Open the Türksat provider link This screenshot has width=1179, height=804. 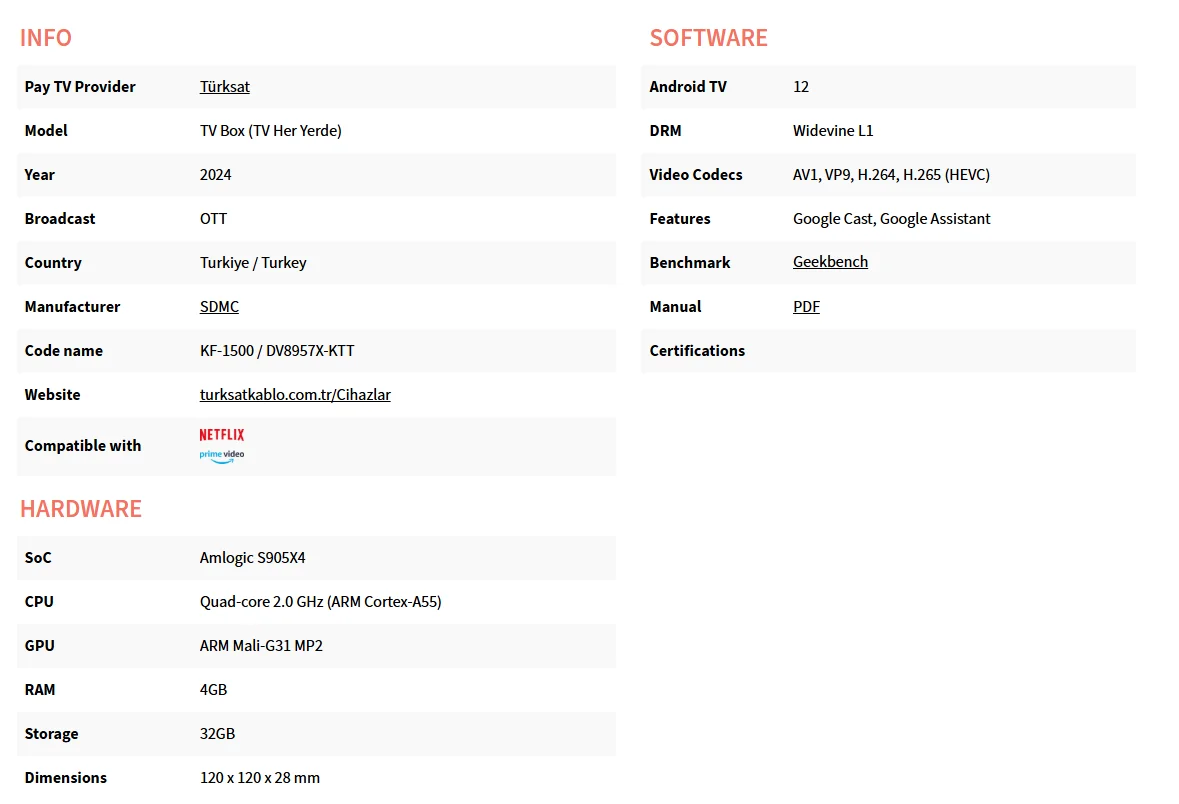(x=224, y=86)
